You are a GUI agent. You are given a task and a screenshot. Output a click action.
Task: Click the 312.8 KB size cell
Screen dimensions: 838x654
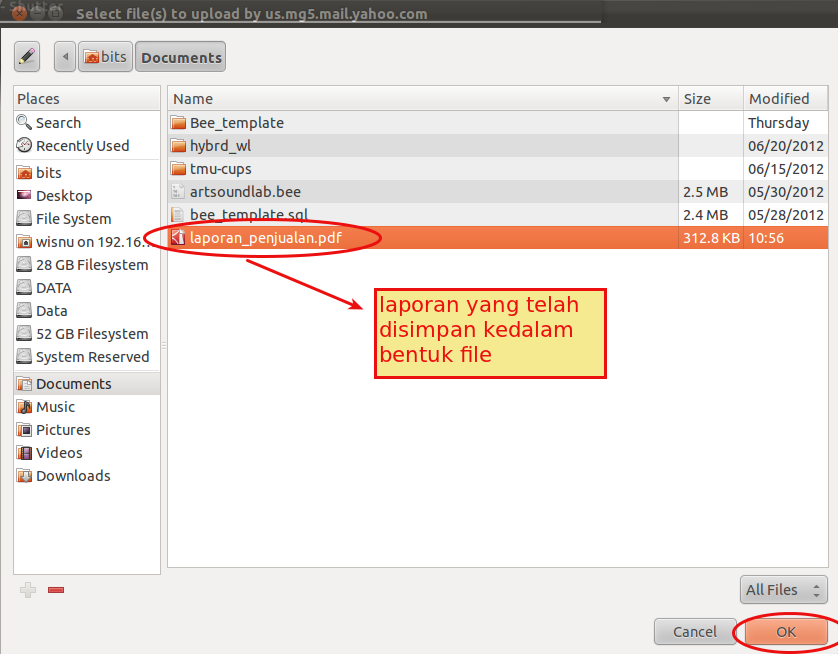(711, 238)
